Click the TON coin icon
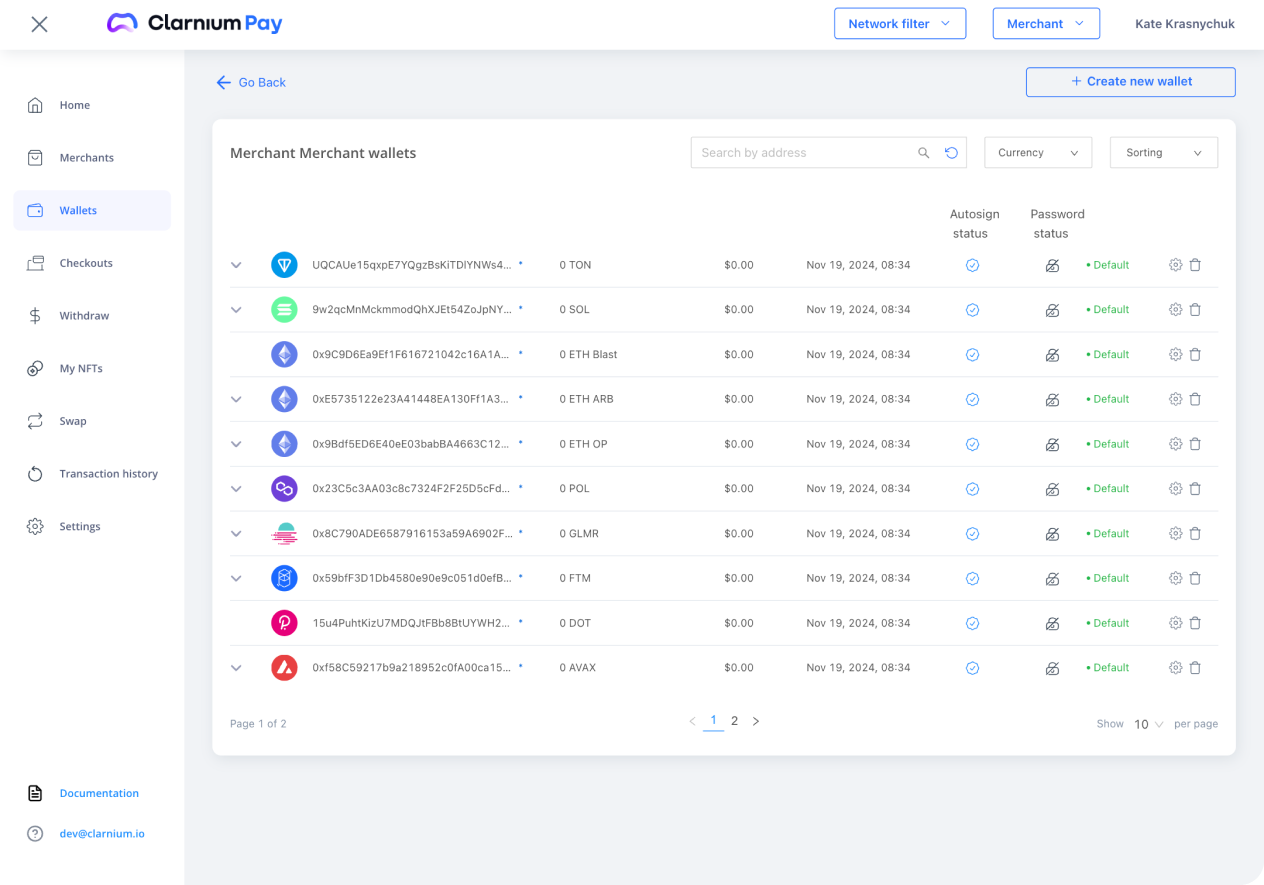 284,265
